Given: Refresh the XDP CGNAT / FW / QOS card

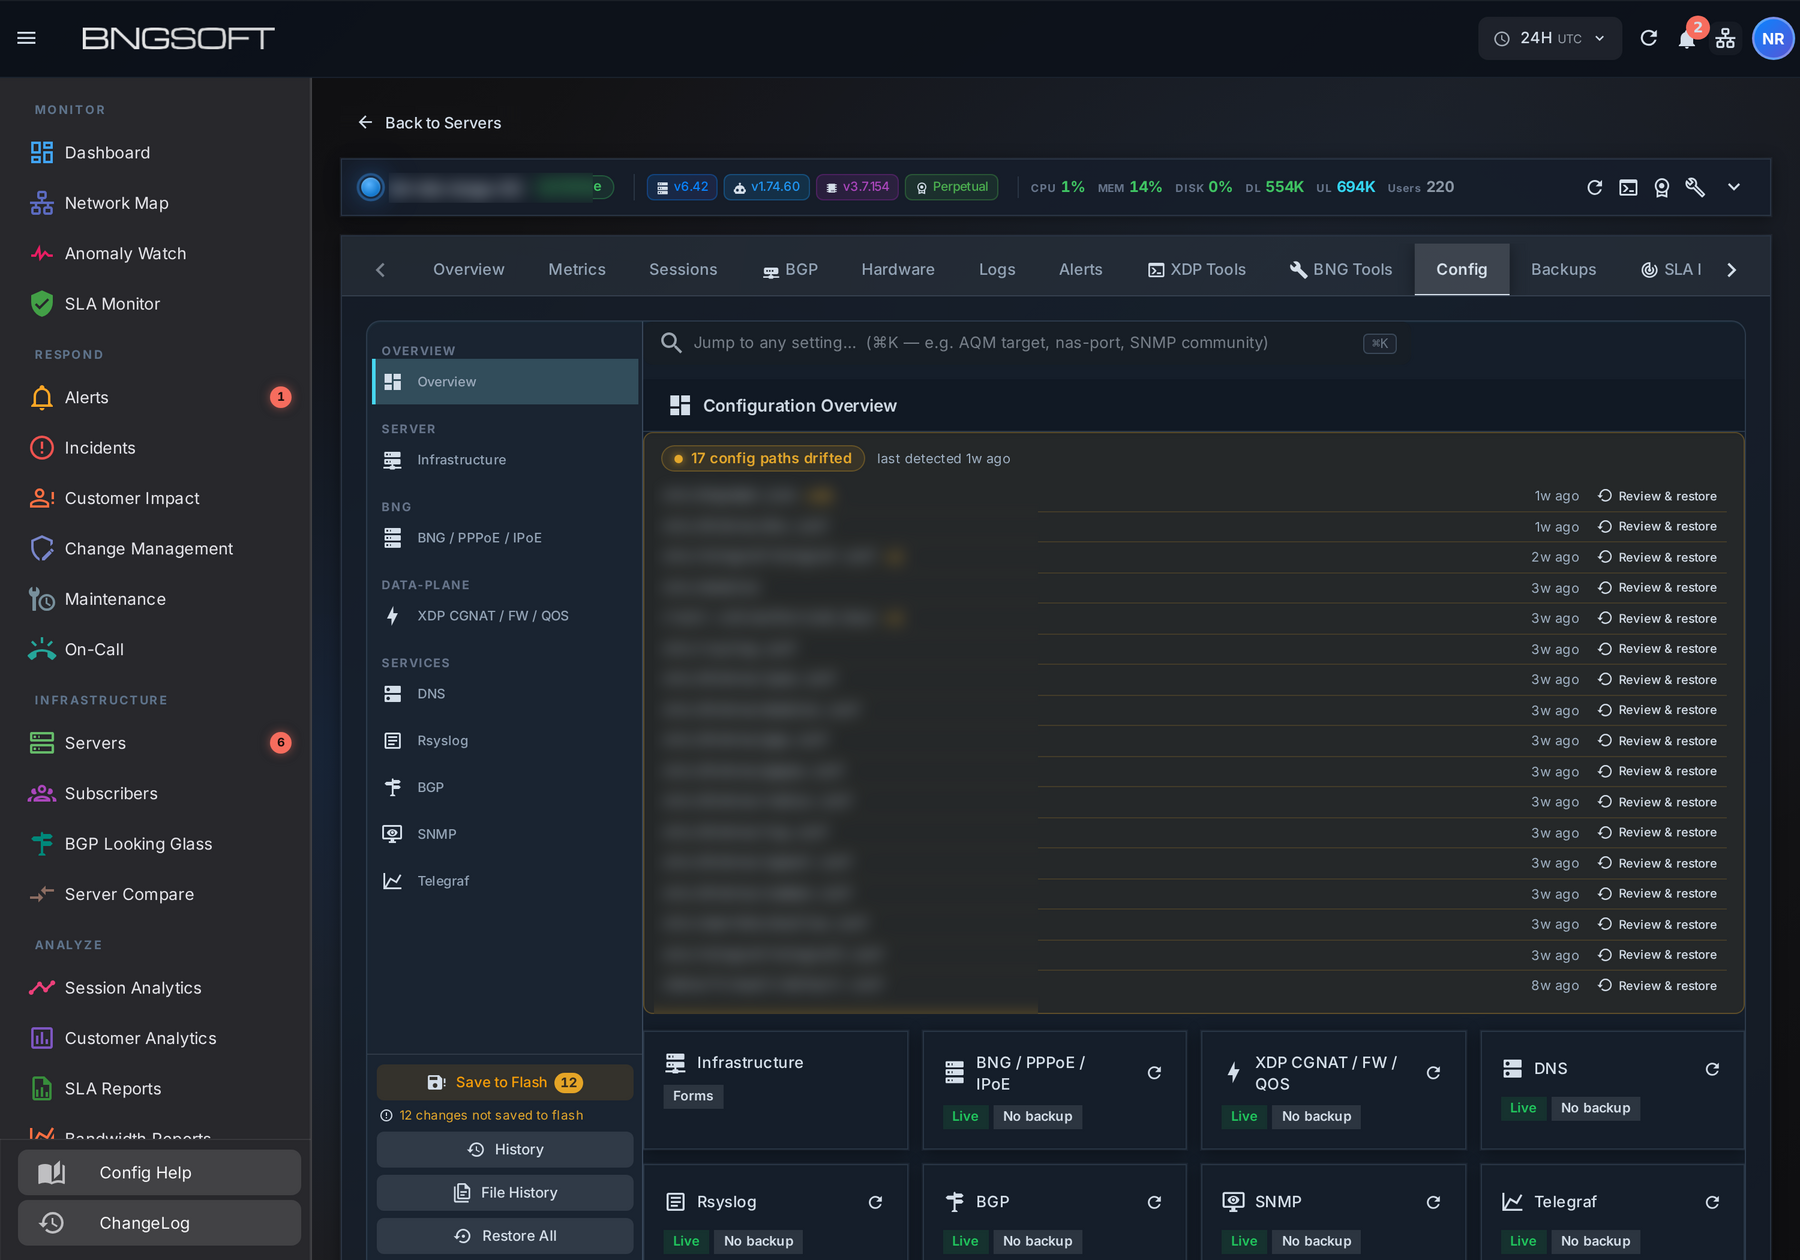Looking at the screenshot, I should click(1433, 1073).
